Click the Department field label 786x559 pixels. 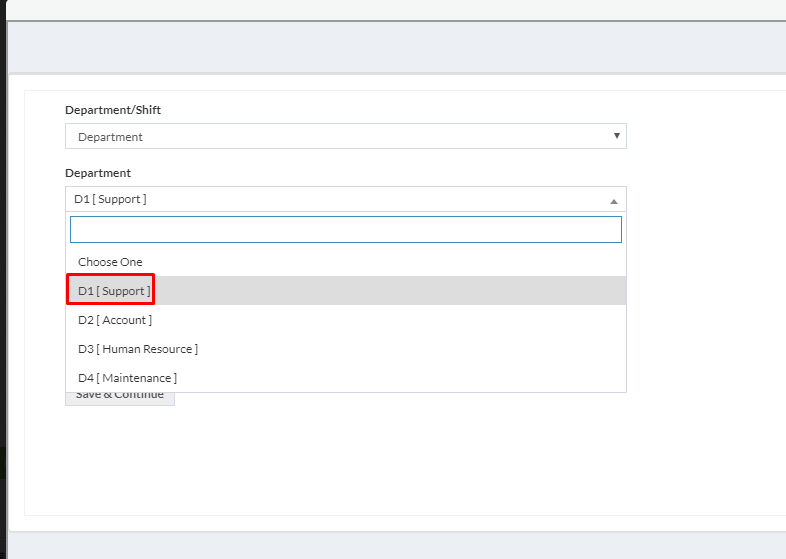[98, 173]
